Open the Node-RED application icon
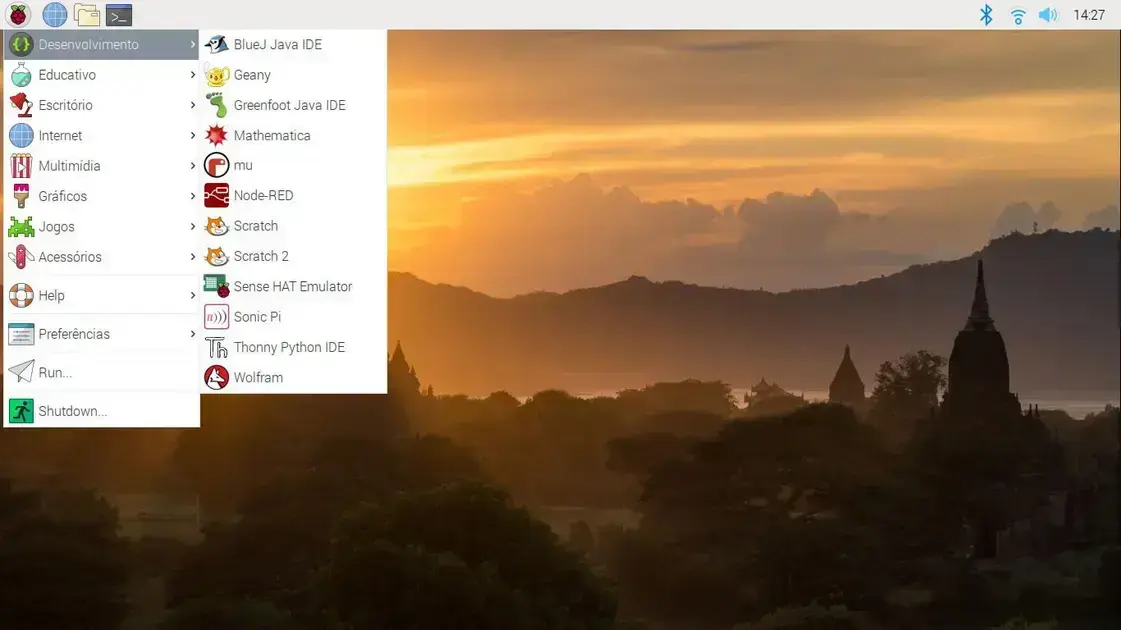1121x630 pixels. [x=216, y=195]
